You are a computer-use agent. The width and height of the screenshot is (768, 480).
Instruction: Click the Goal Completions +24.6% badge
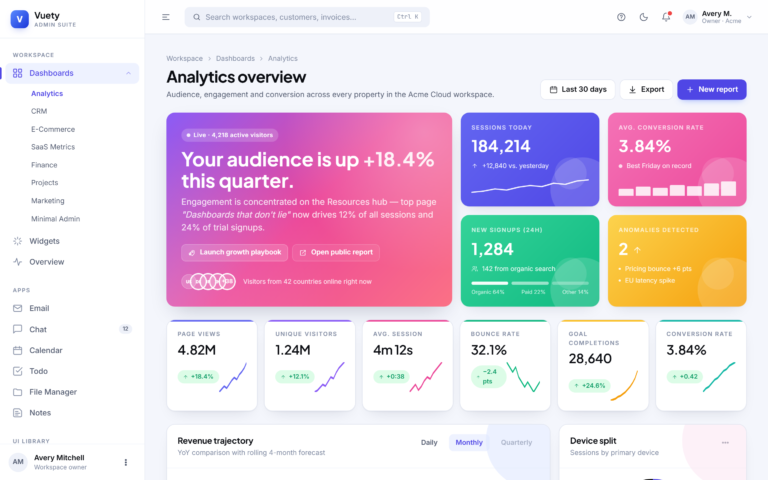tap(590, 385)
